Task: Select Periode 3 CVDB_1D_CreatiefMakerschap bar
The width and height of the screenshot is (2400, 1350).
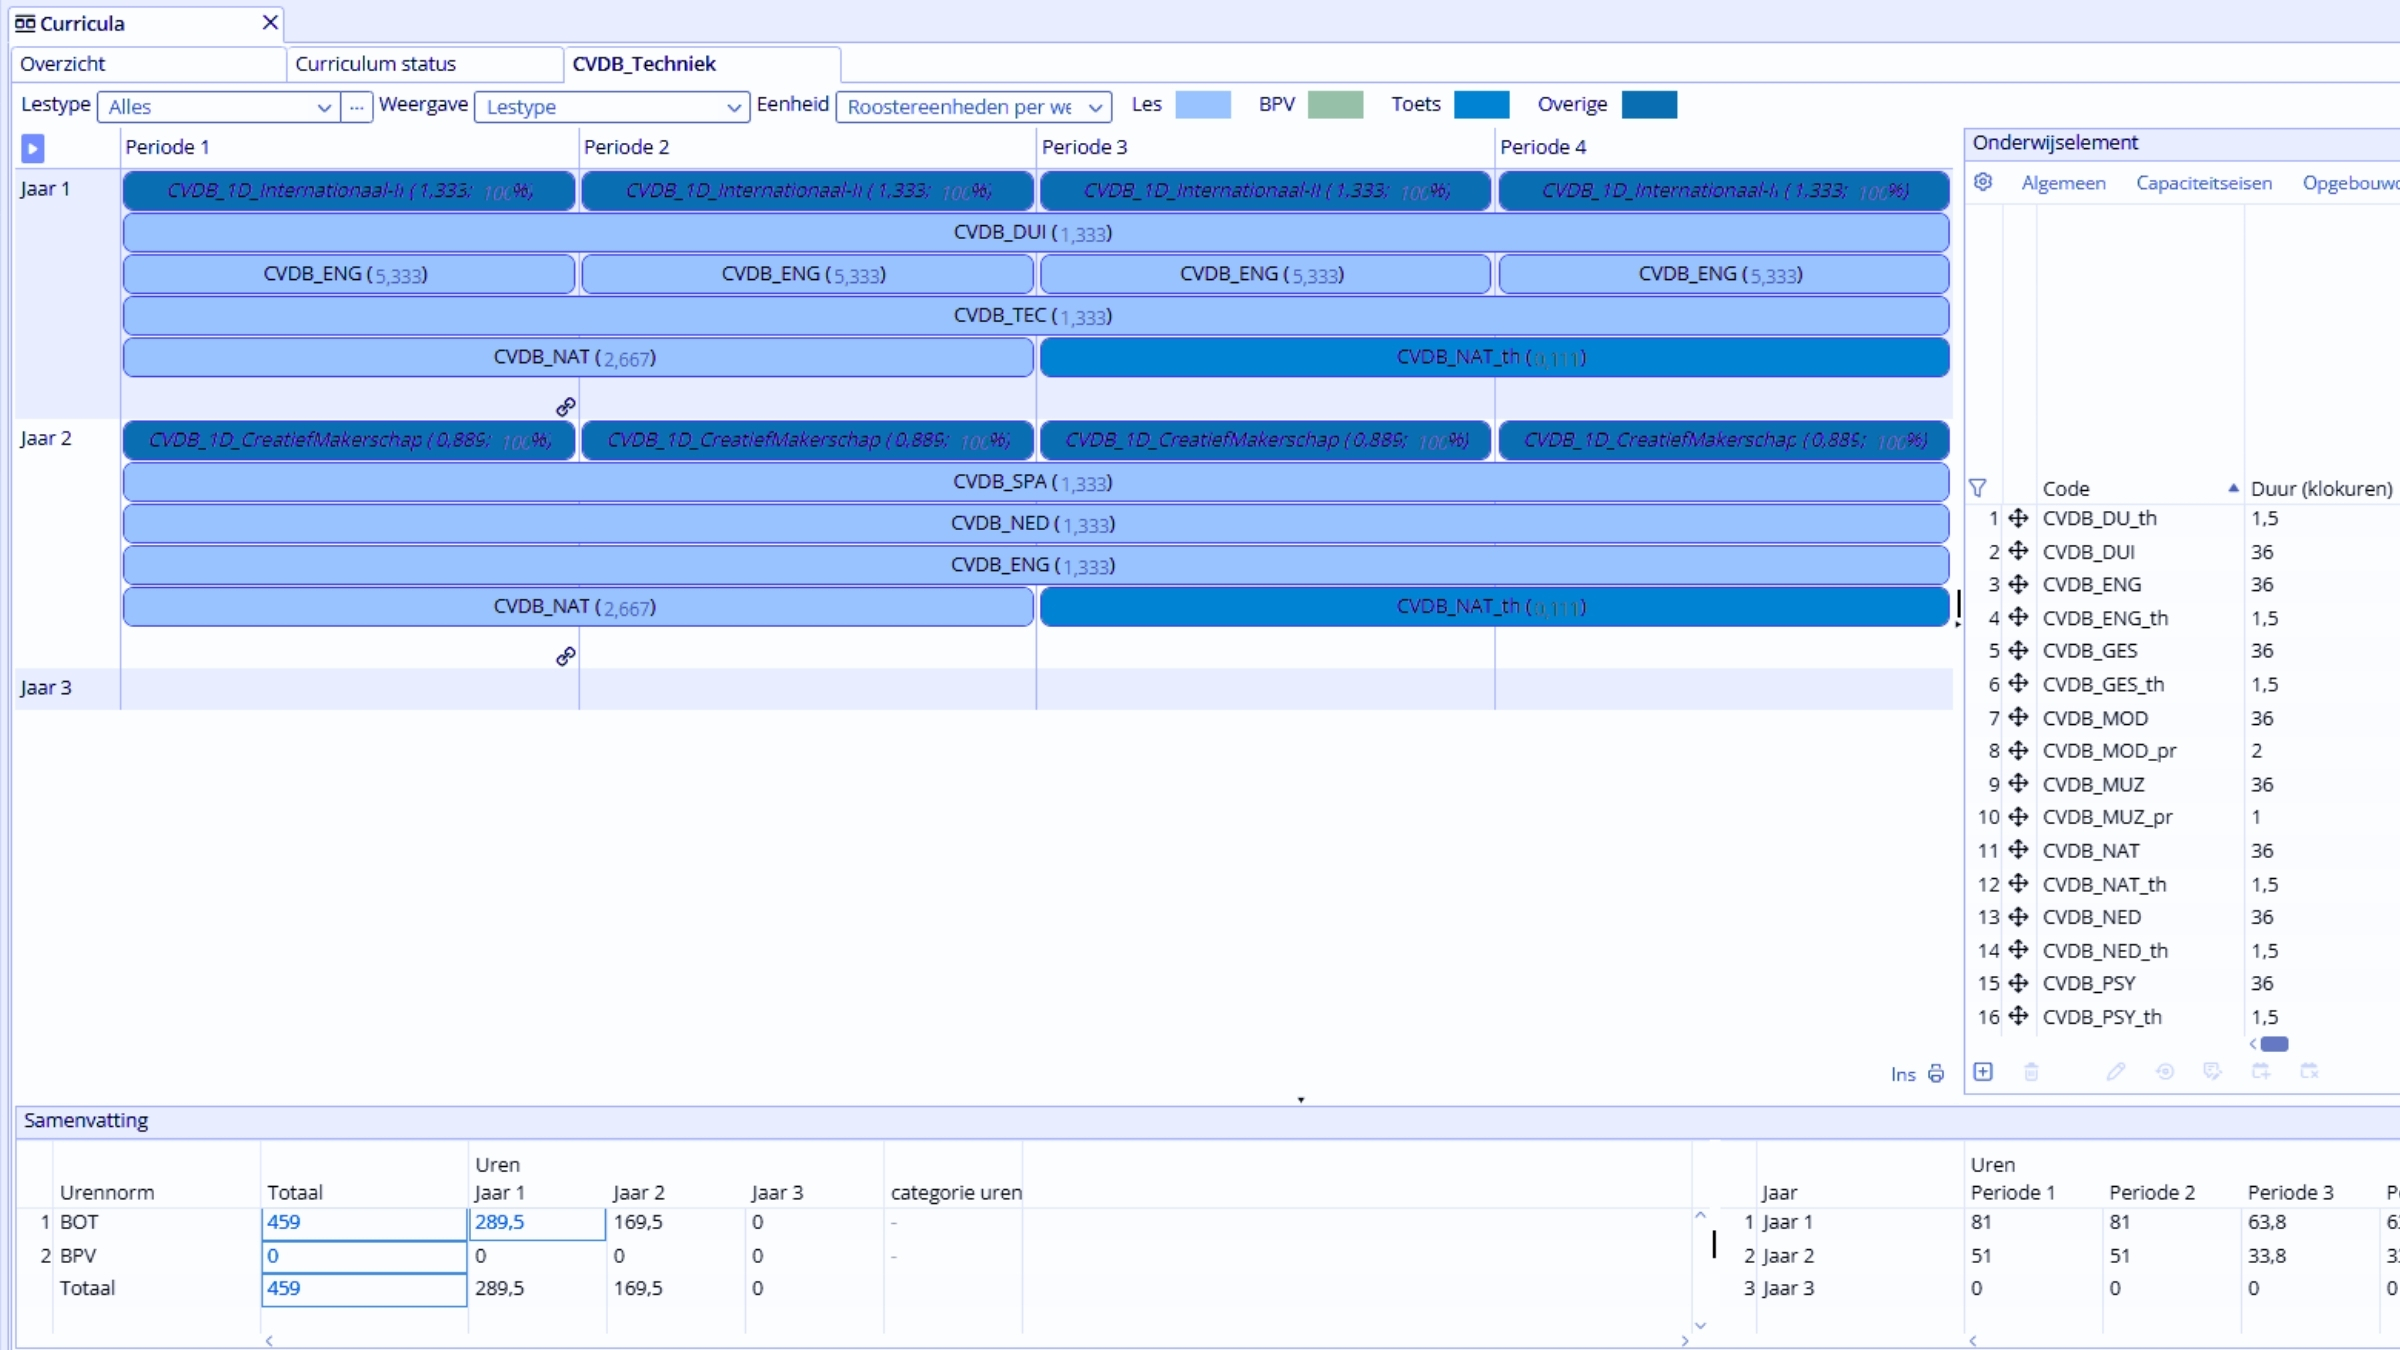Action: click(x=1266, y=440)
